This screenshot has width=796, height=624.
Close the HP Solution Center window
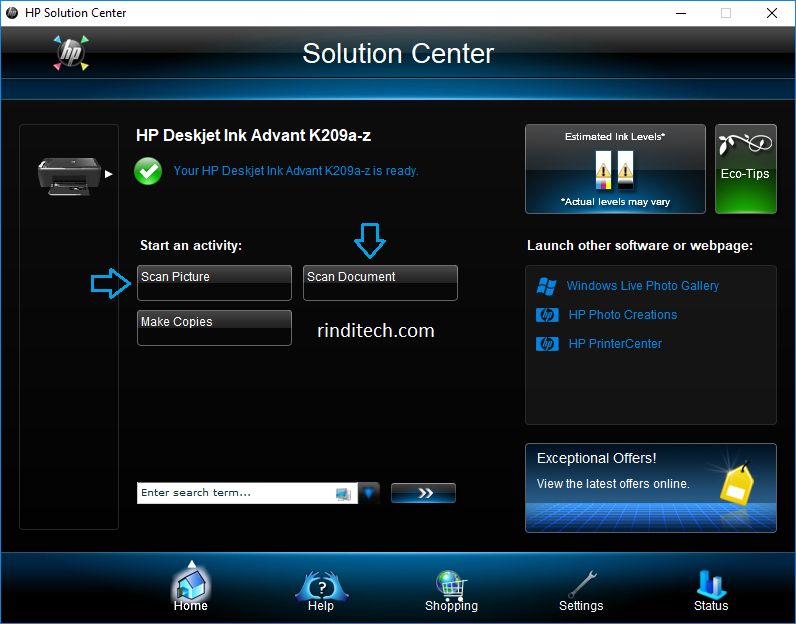[772, 13]
